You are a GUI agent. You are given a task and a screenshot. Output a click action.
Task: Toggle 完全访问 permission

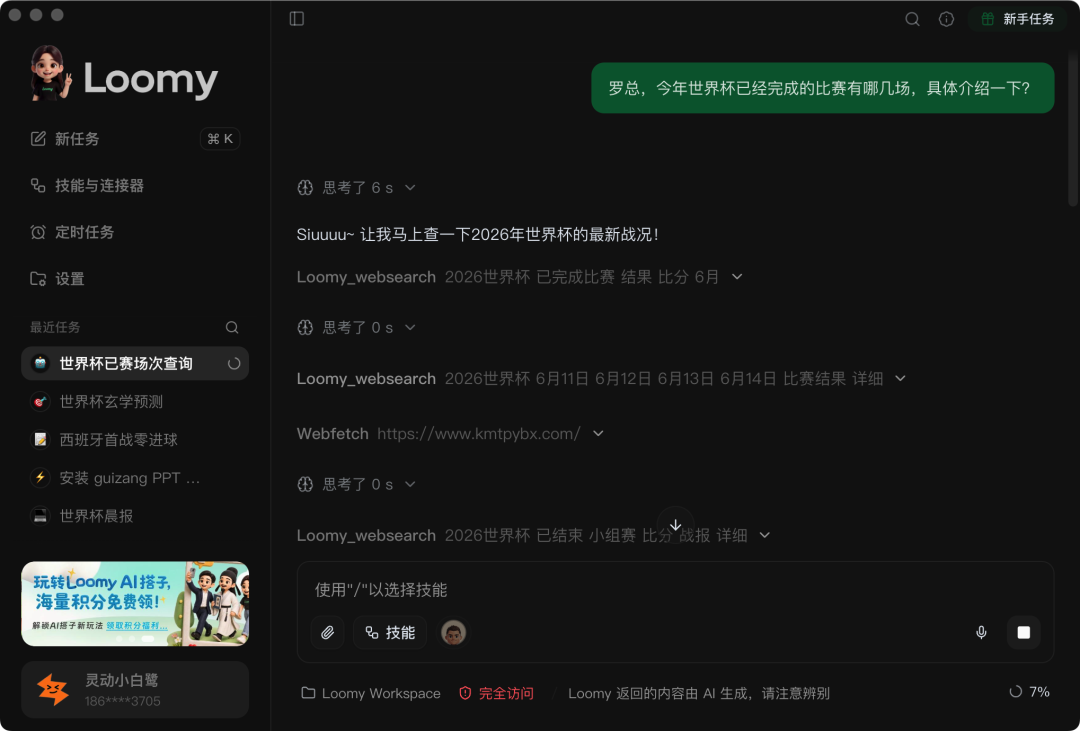(496, 693)
